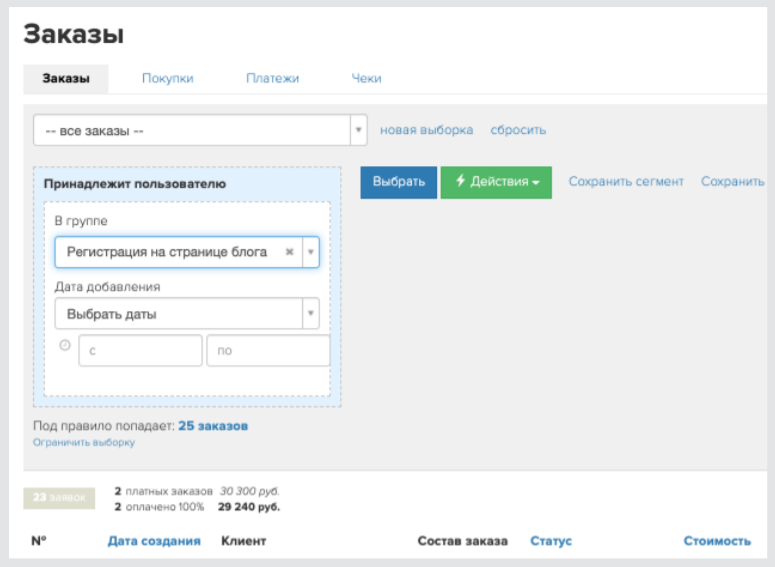Expand the group selector arrow
This screenshot has width=775, height=567.
tap(311, 252)
